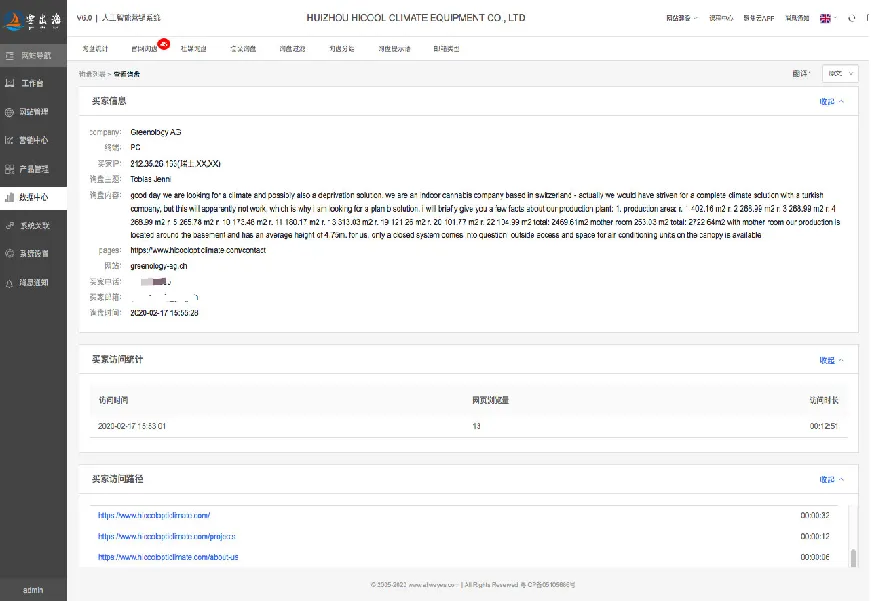Switch to the seventh tab in the tab row
This screenshot has width=871, height=601.
(394, 49)
